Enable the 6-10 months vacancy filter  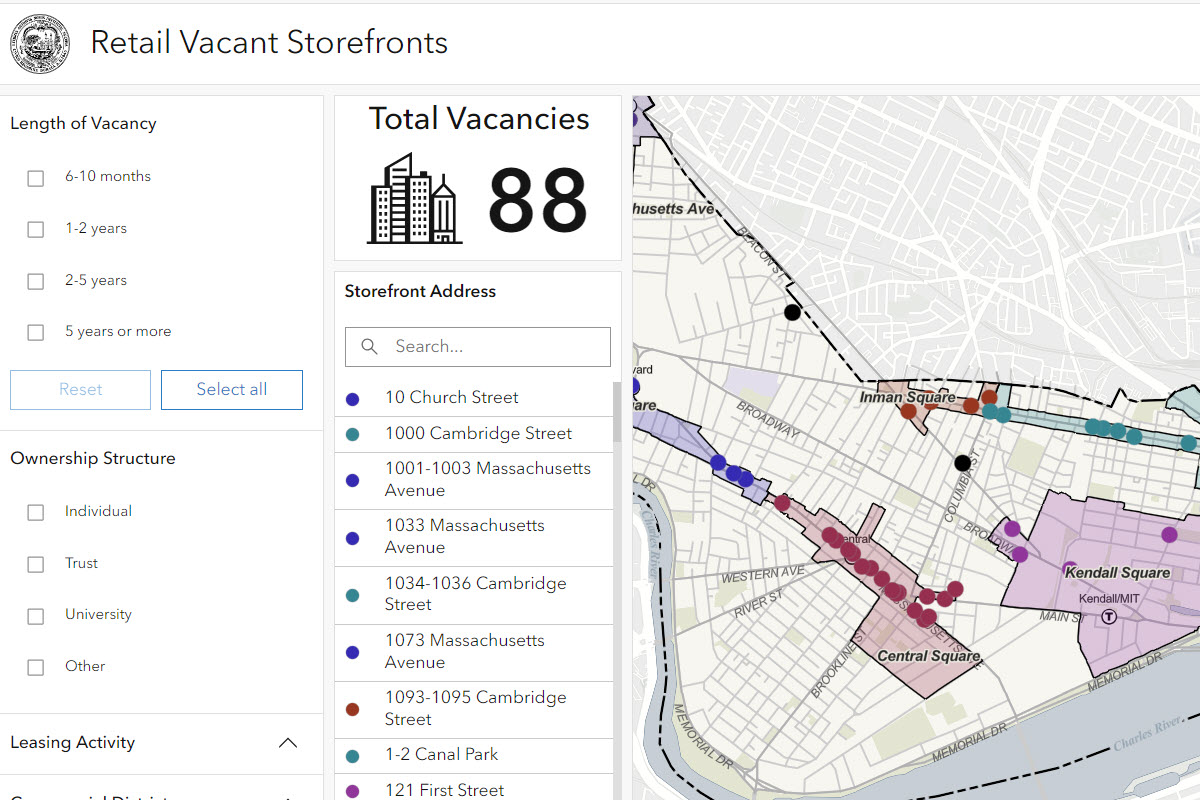pyautogui.click(x=35, y=178)
